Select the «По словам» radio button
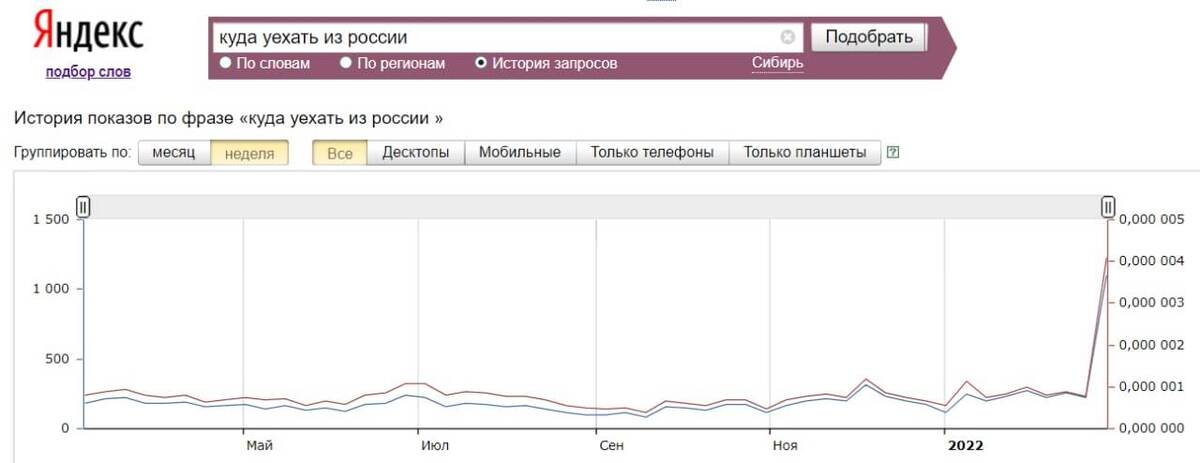This screenshot has height=463, width=1200. pyautogui.click(x=226, y=63)
